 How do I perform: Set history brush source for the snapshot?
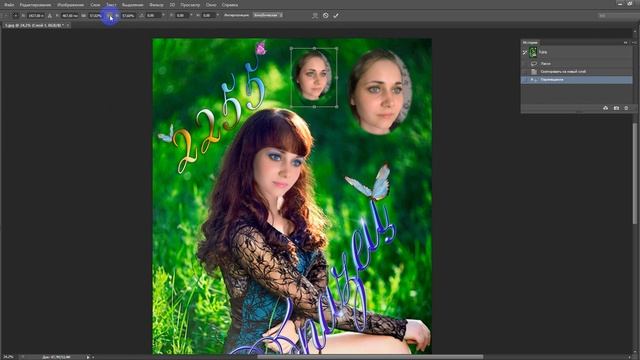pyautogui.click(x=525, y=52)
